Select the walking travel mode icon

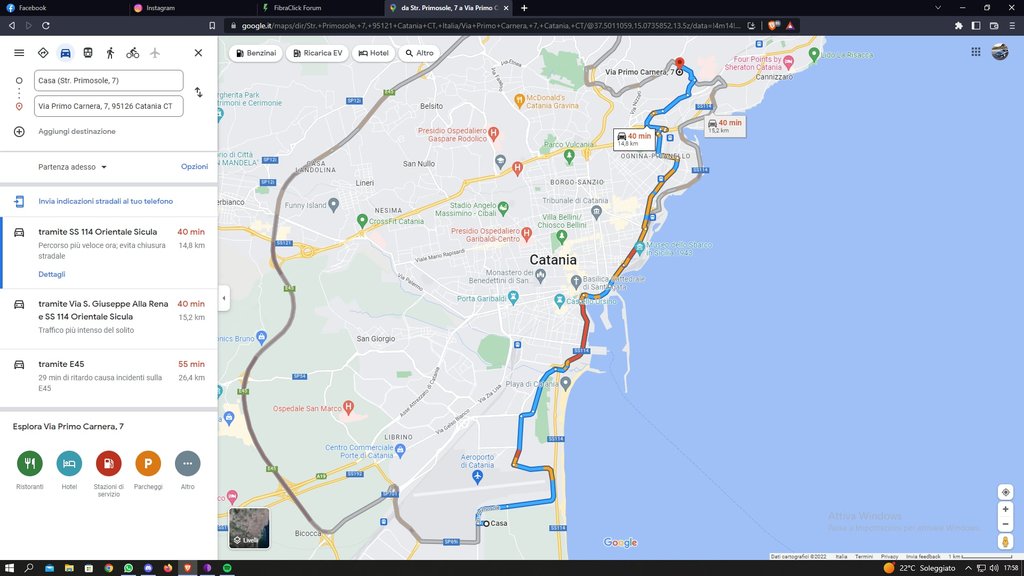110,53
